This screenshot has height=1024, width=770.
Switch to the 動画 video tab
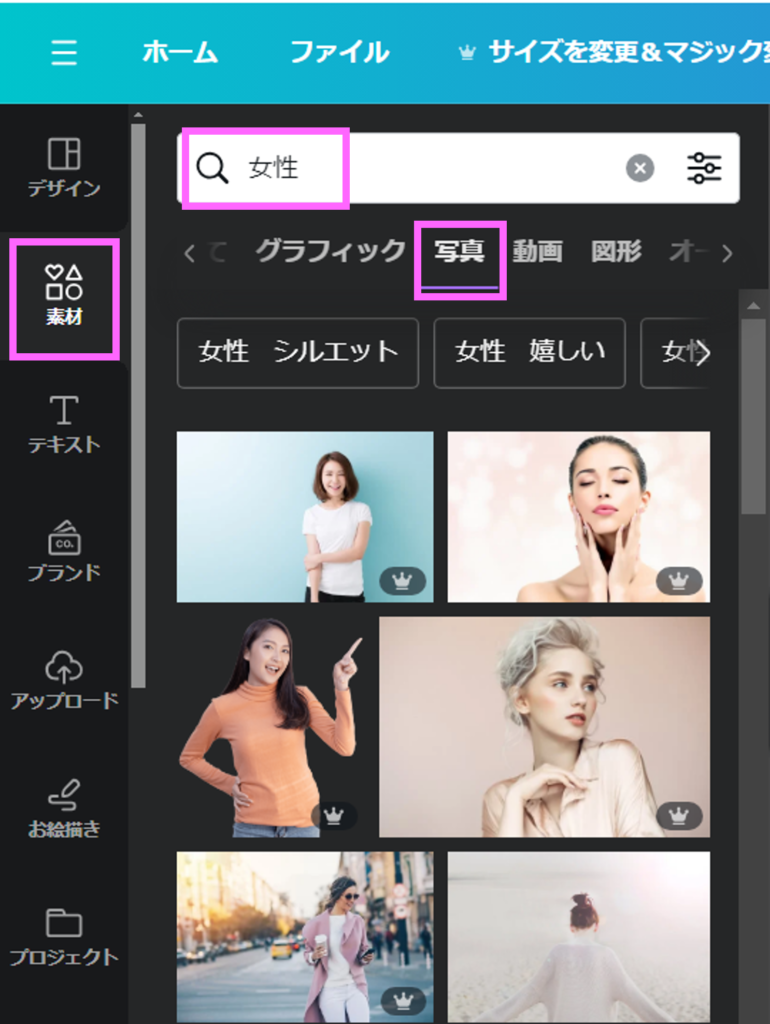tap(537, 252)
